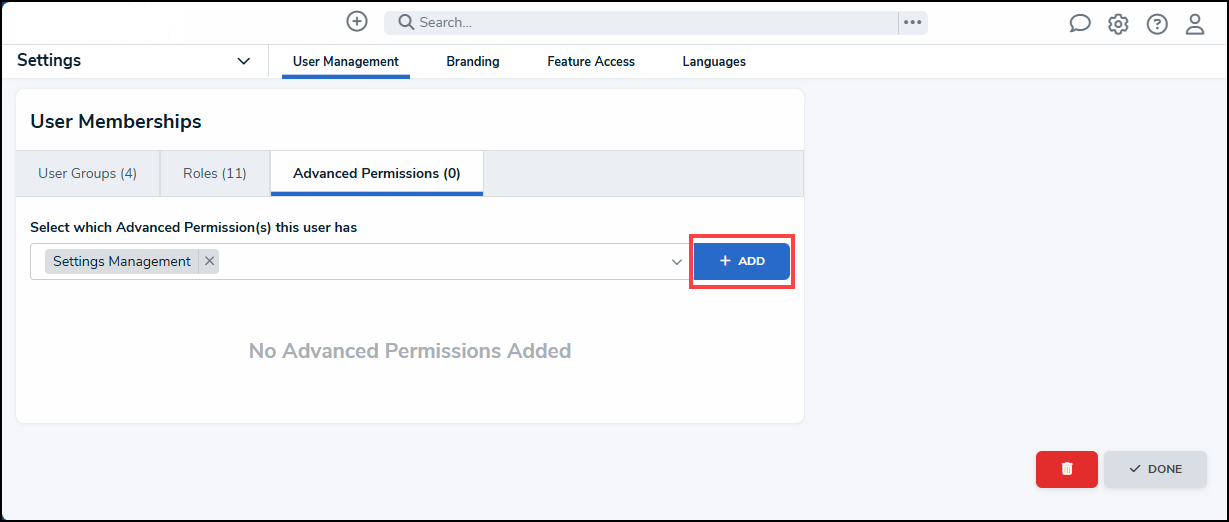Click the Done button
This screenshot has height=522, width=1229.
[1155, 469]
